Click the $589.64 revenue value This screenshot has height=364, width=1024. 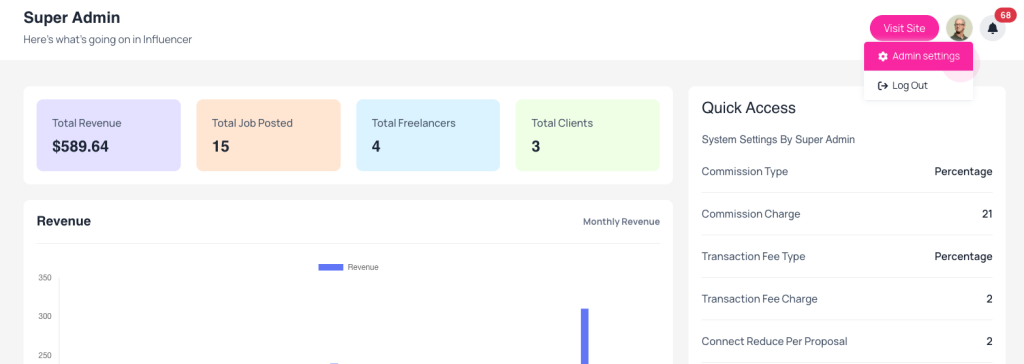(80, 146)
